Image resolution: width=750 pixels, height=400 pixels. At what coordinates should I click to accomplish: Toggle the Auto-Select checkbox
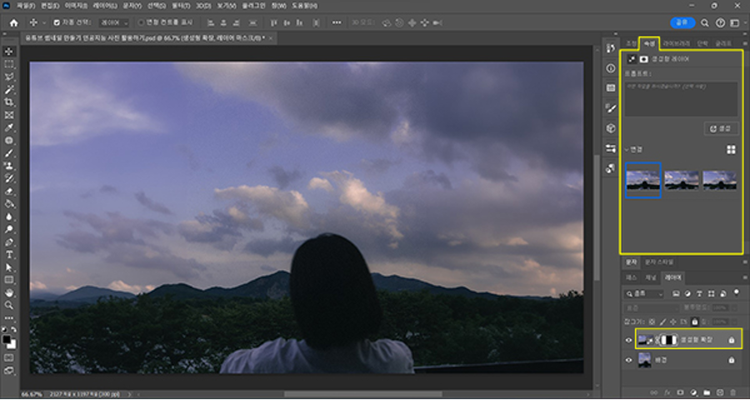coord(57,22)
